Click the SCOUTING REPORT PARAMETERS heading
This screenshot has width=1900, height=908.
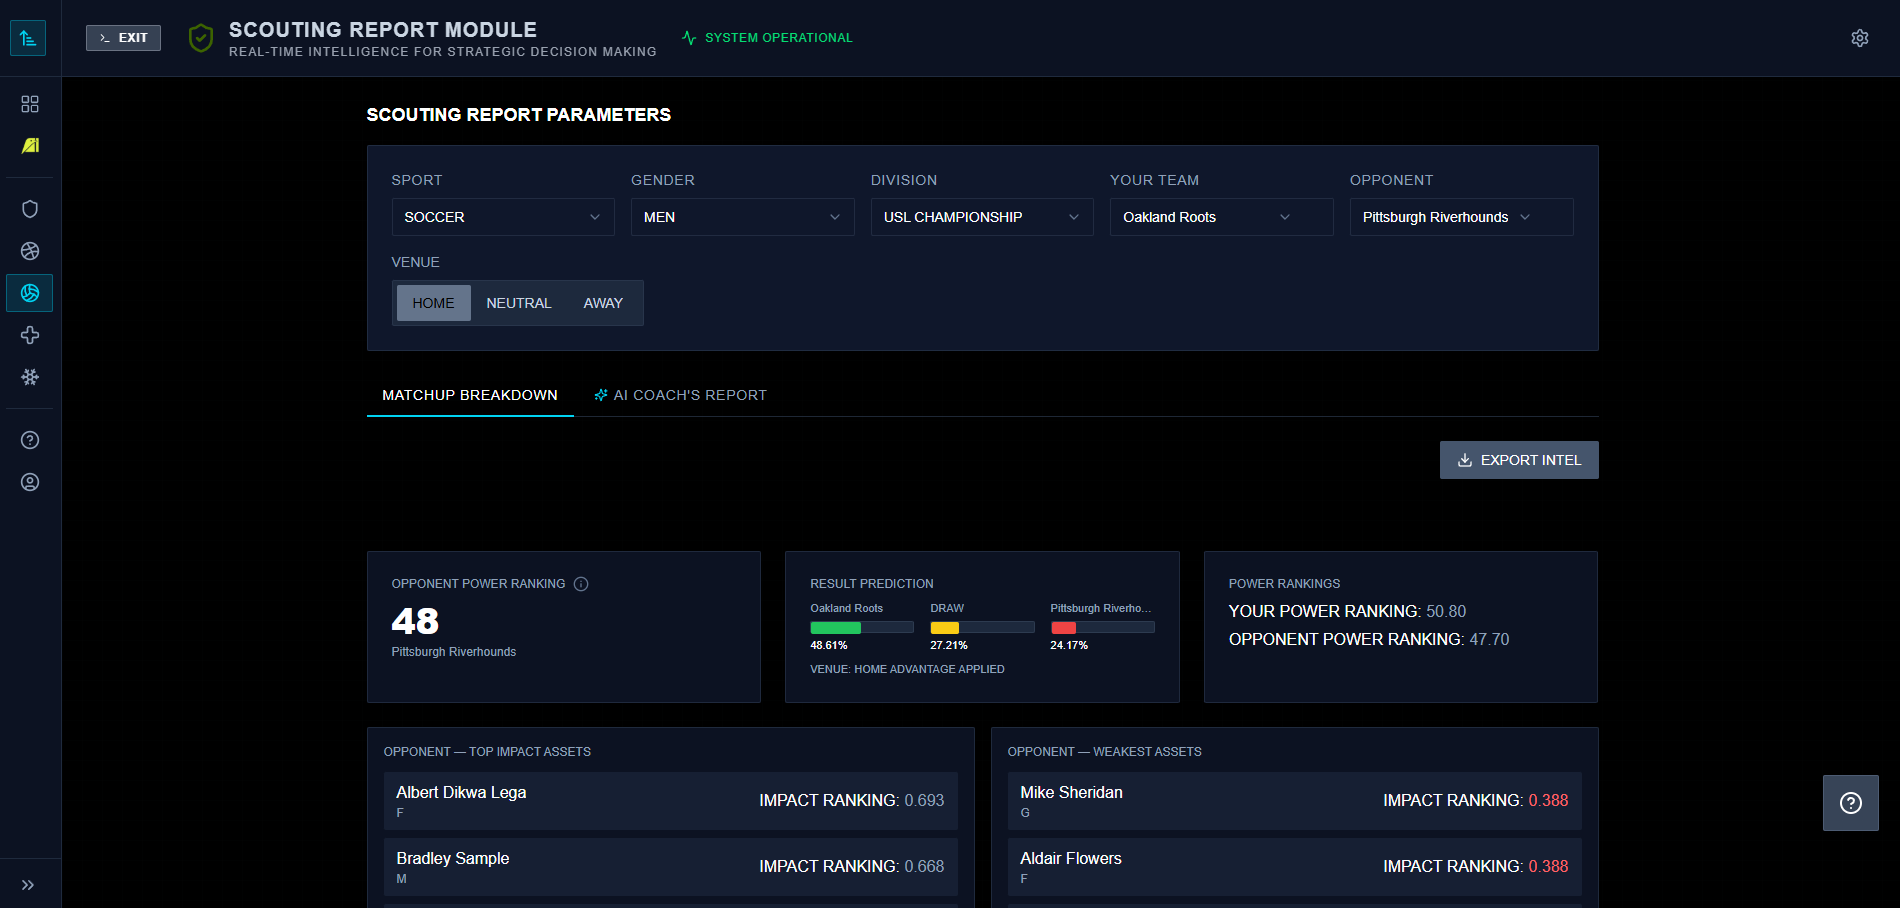(518, 115)
